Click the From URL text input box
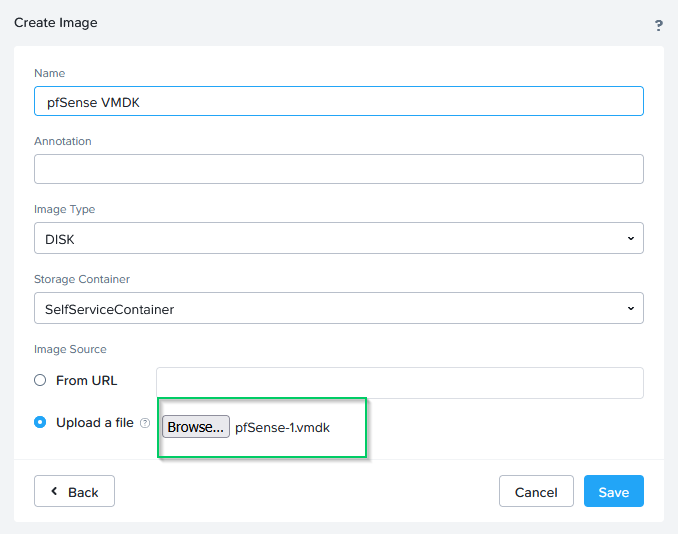Viewport: 678px width, 534px height. click(399, 383)
